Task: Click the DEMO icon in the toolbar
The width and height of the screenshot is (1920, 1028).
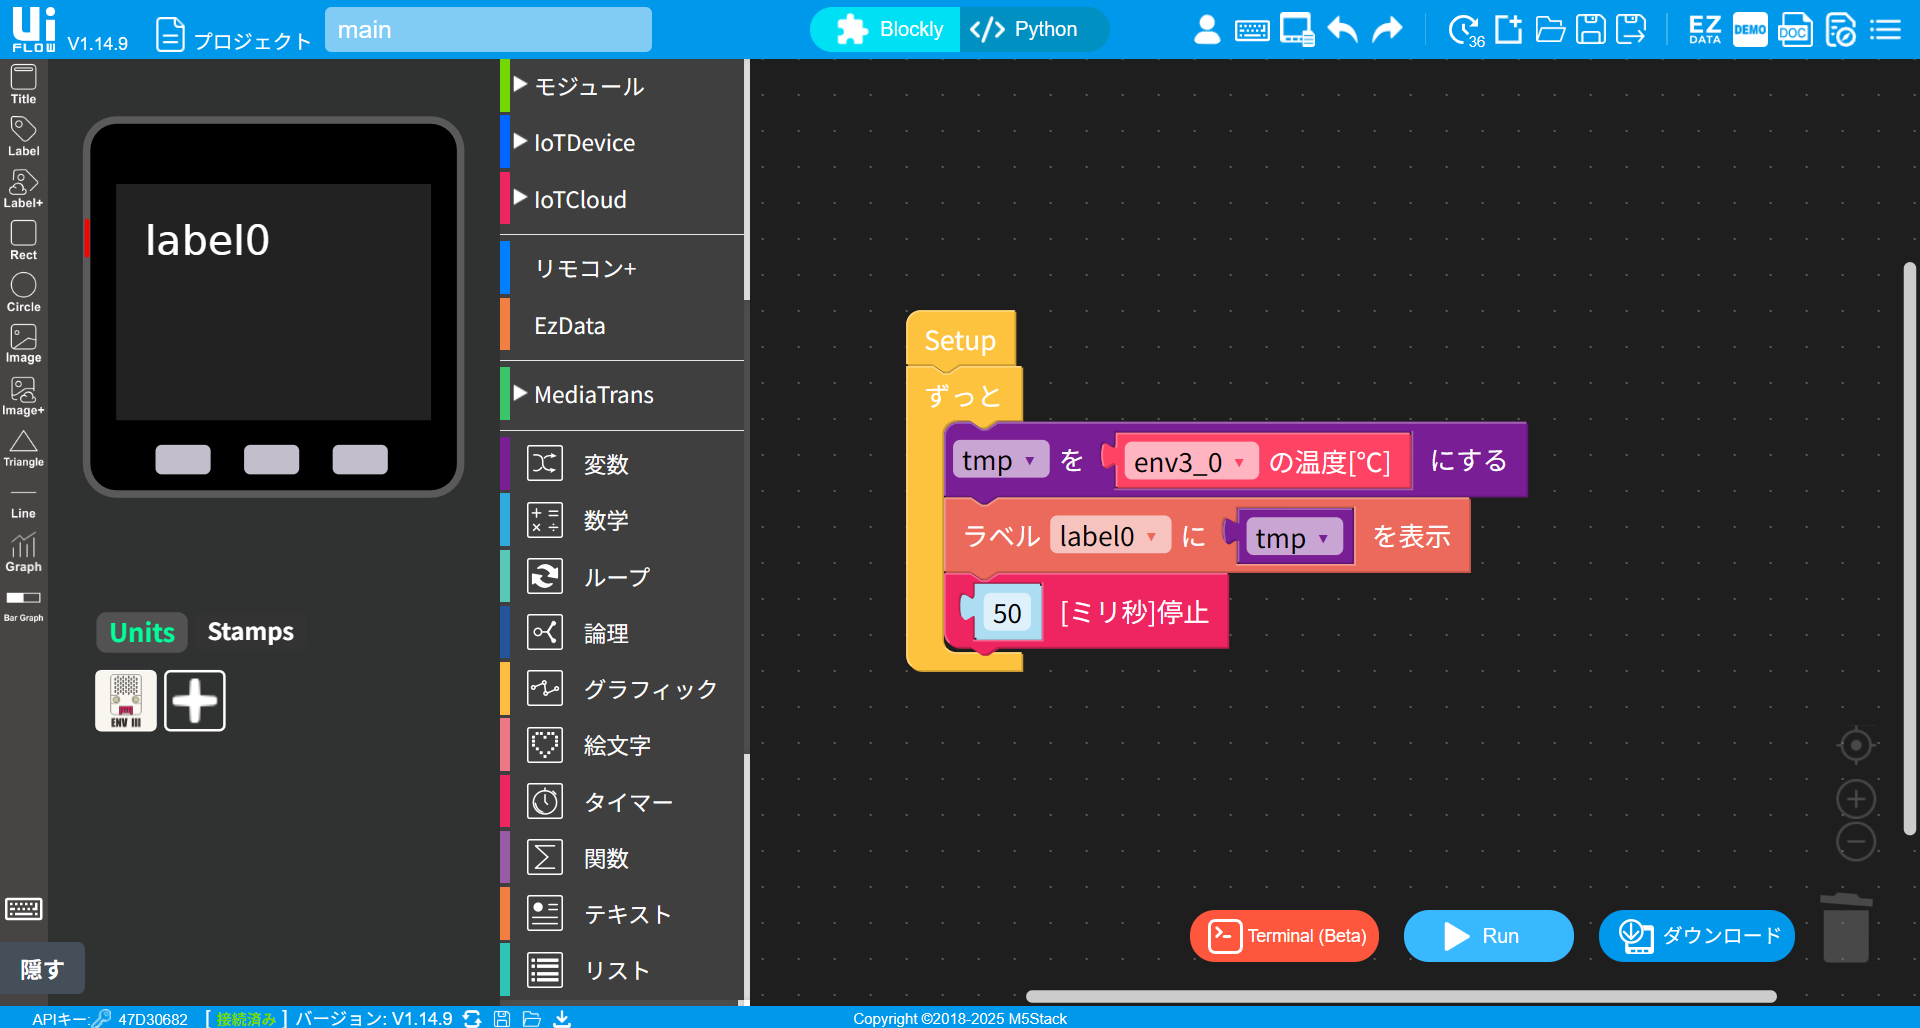Action: pos(1749,29)
